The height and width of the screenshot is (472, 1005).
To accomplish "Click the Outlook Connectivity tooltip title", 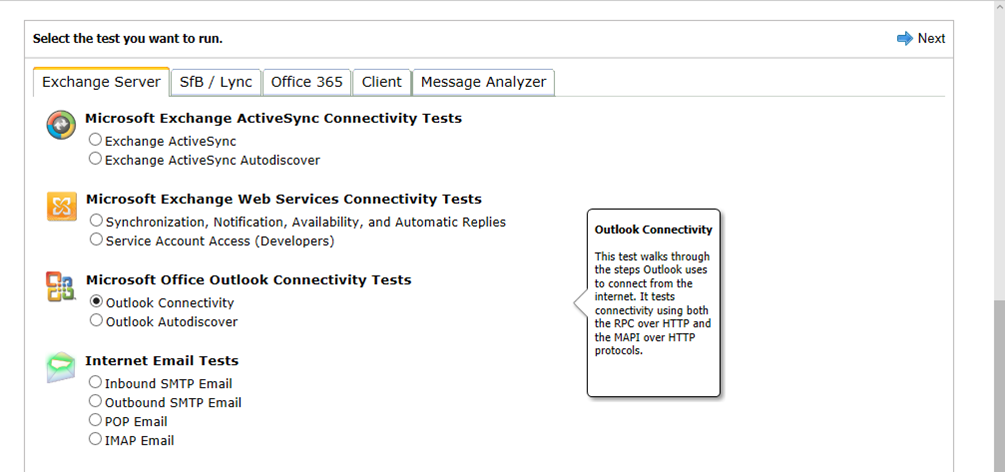I will click(x=653, y=230).
